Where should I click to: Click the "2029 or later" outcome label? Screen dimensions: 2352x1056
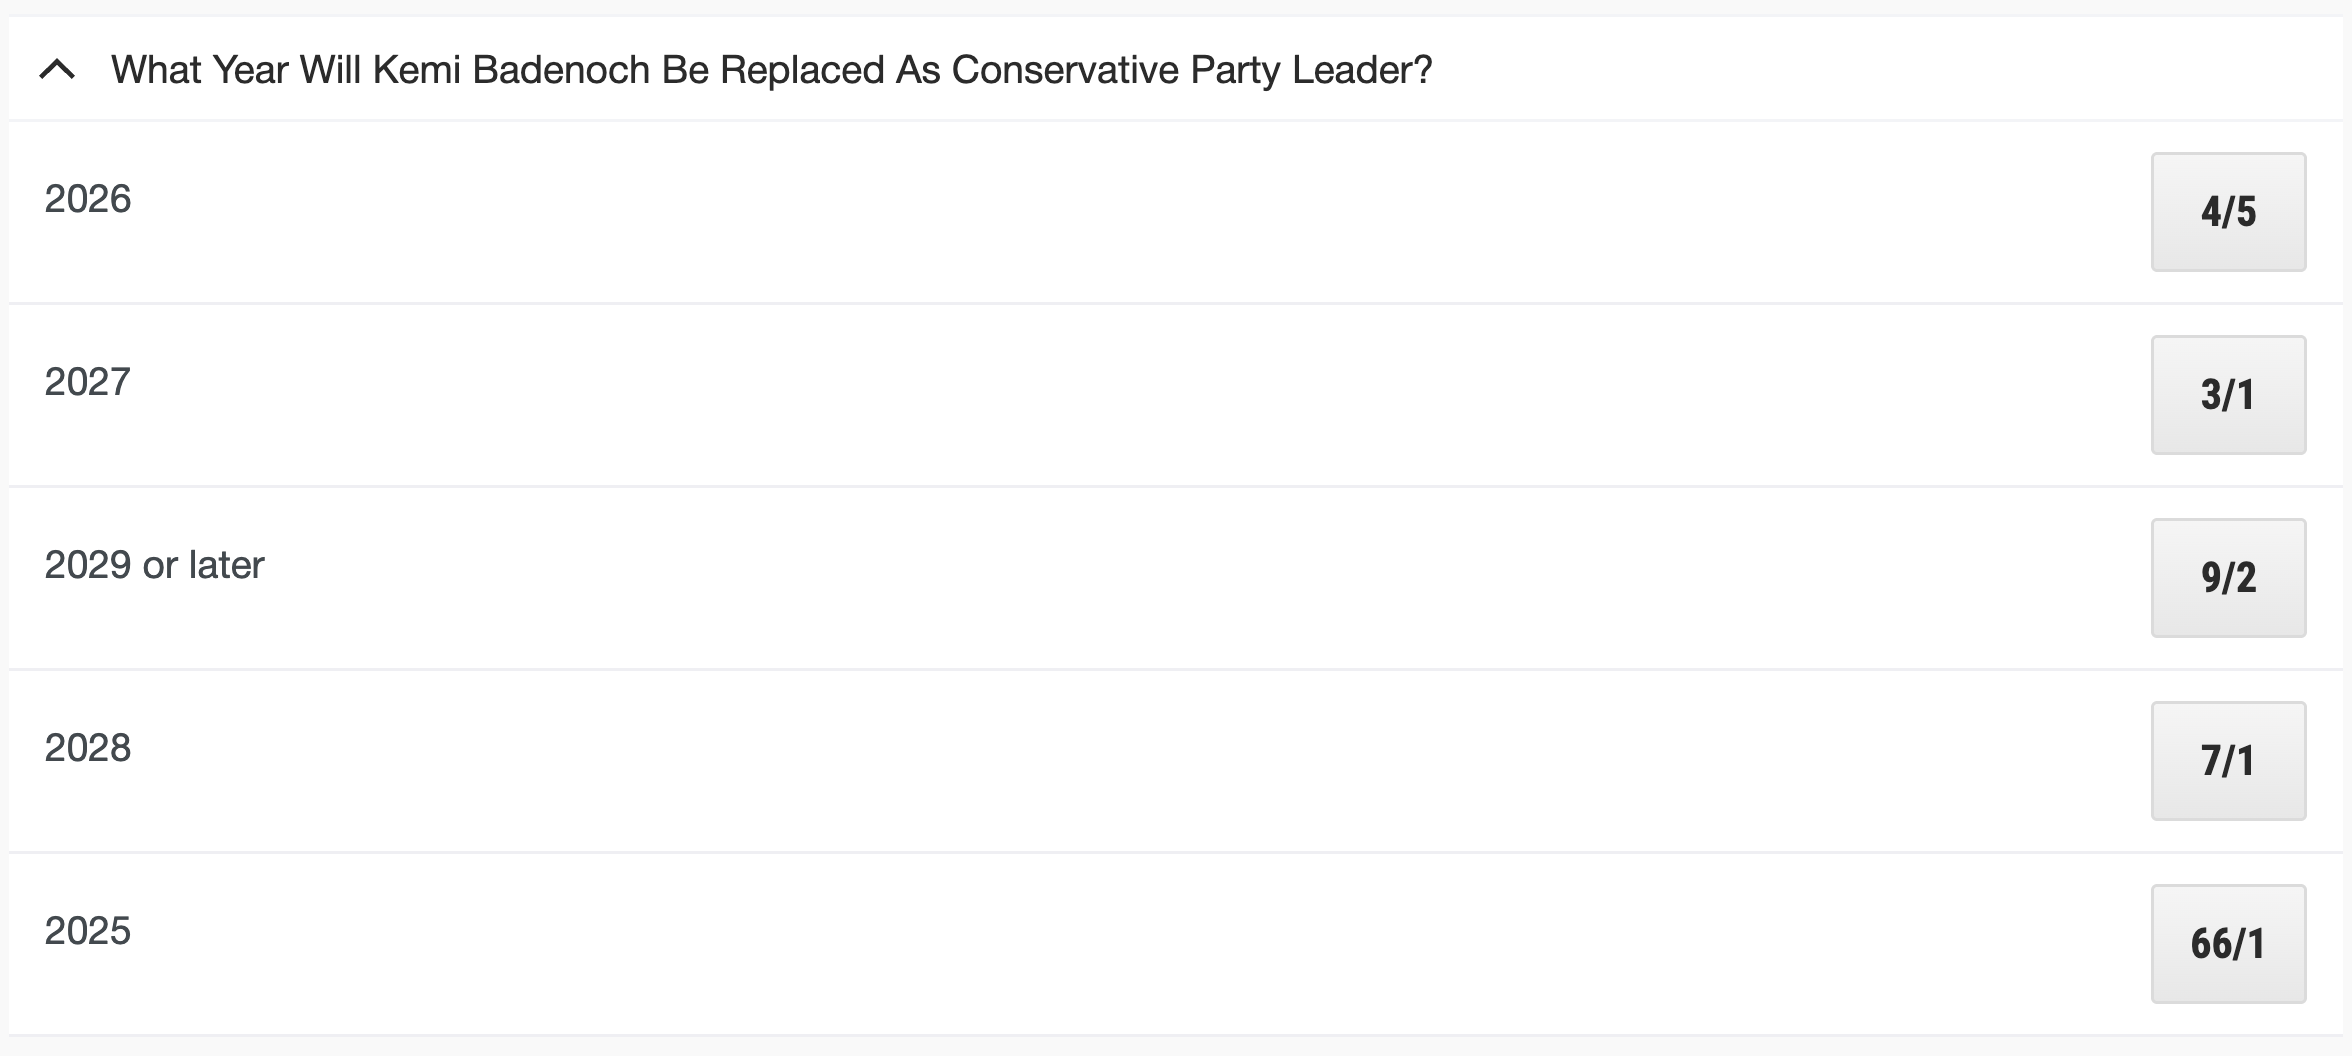(154, 565)
